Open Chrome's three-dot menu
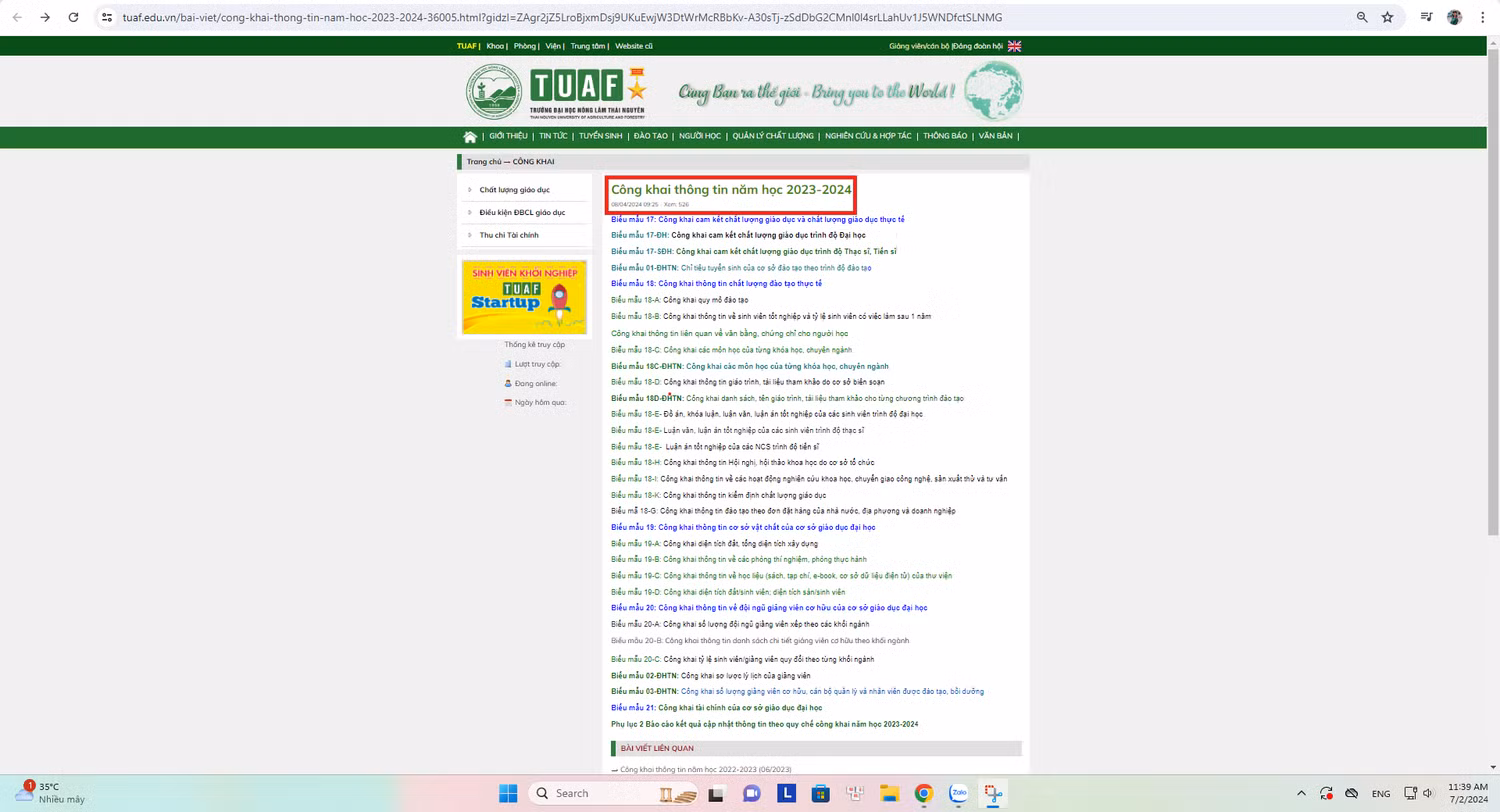The image size is (1500, 812). point(1482,17)
